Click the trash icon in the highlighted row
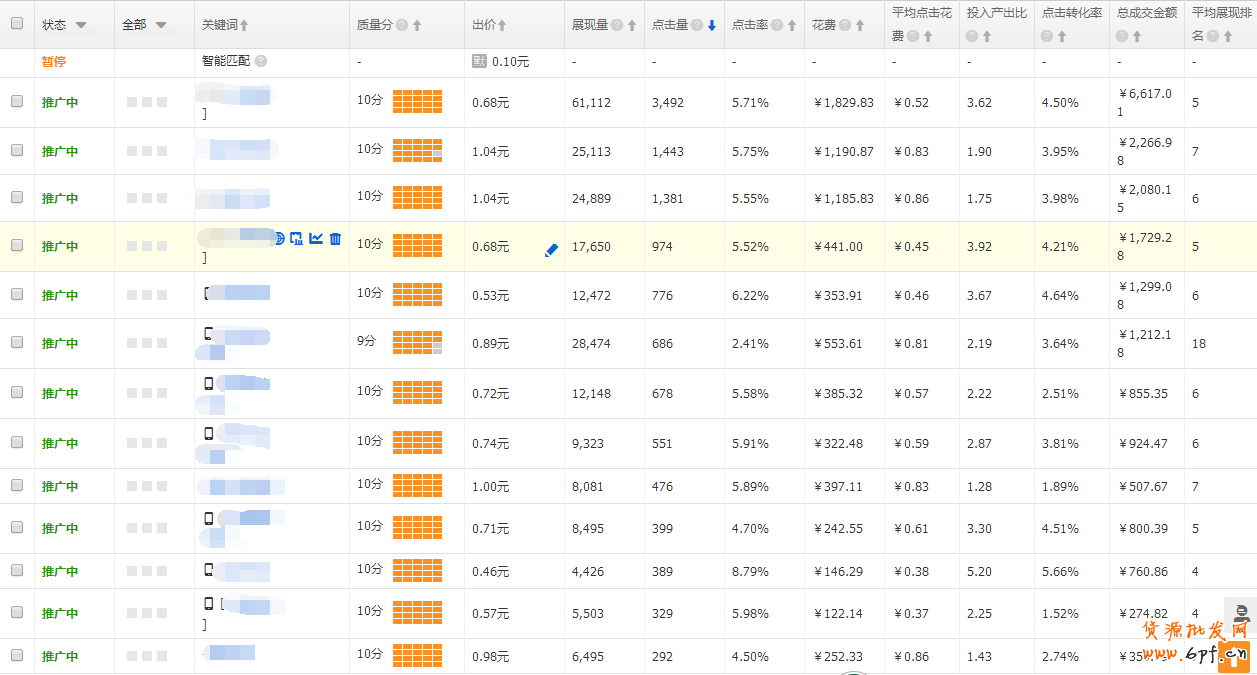The width and height of the screenshot is (1257, 675). [335, 239]
